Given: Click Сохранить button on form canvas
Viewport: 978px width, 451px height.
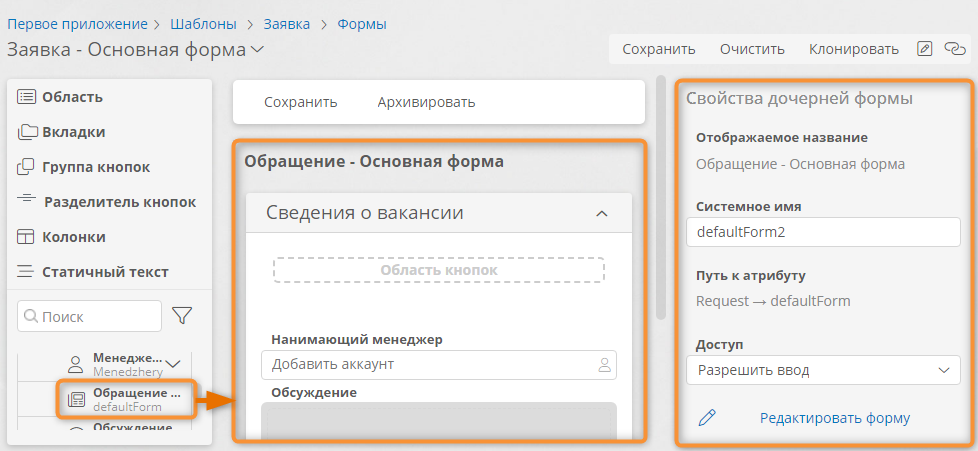Looking at the screenshot, I should (301, 102).
